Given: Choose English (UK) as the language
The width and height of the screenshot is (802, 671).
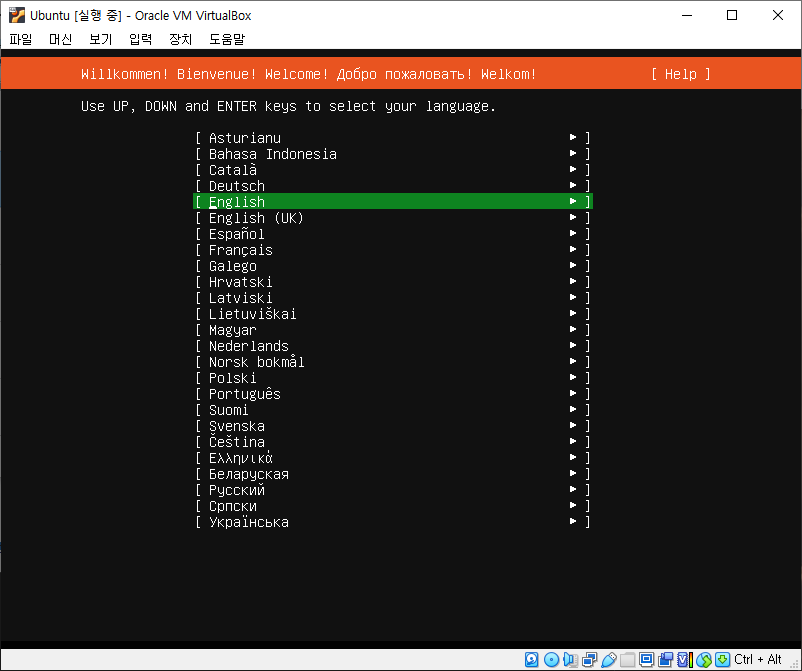Looking at the screenshot, I should pos(393,218).
